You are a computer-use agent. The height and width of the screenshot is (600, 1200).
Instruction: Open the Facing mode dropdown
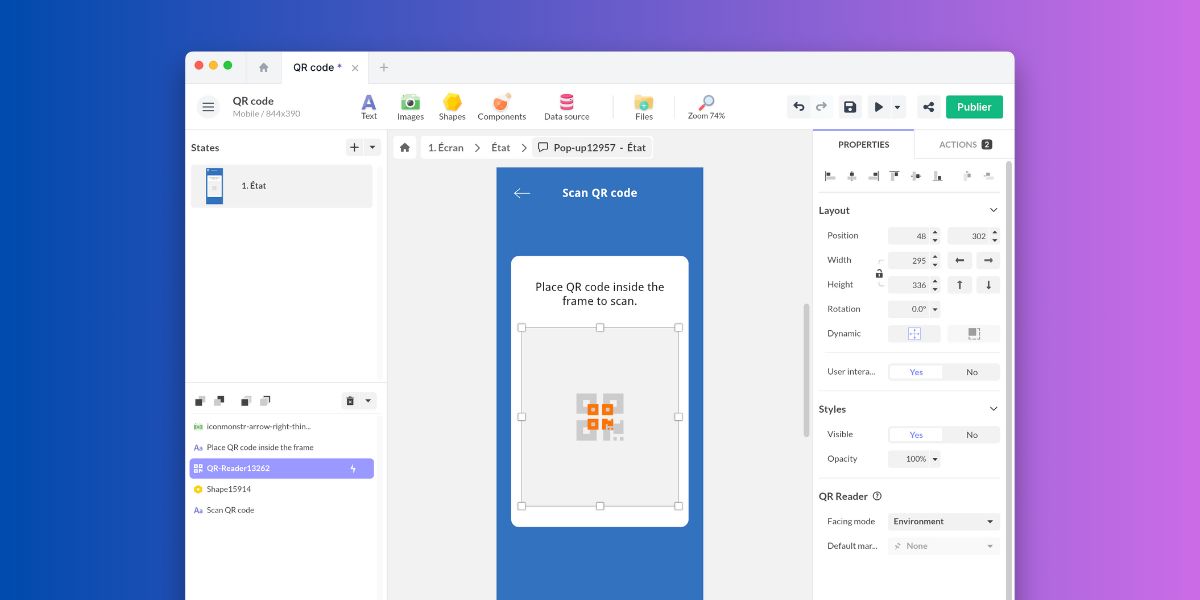point(944,521)
